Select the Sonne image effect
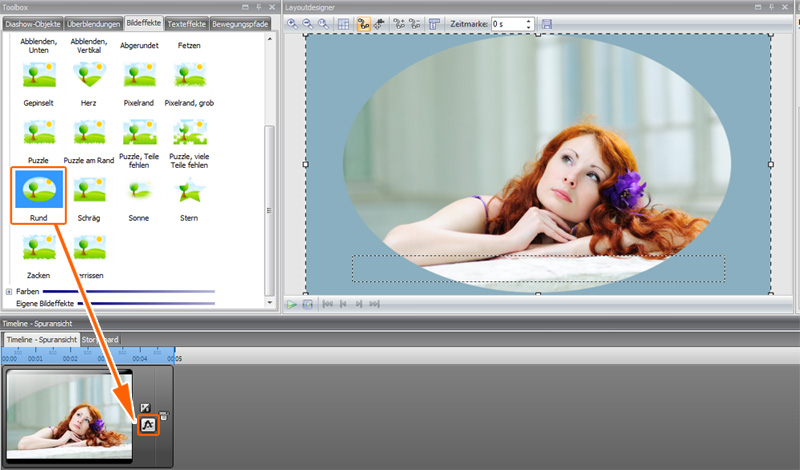The width and height of the screenshot is (800, 470). [x=138, y=190]
